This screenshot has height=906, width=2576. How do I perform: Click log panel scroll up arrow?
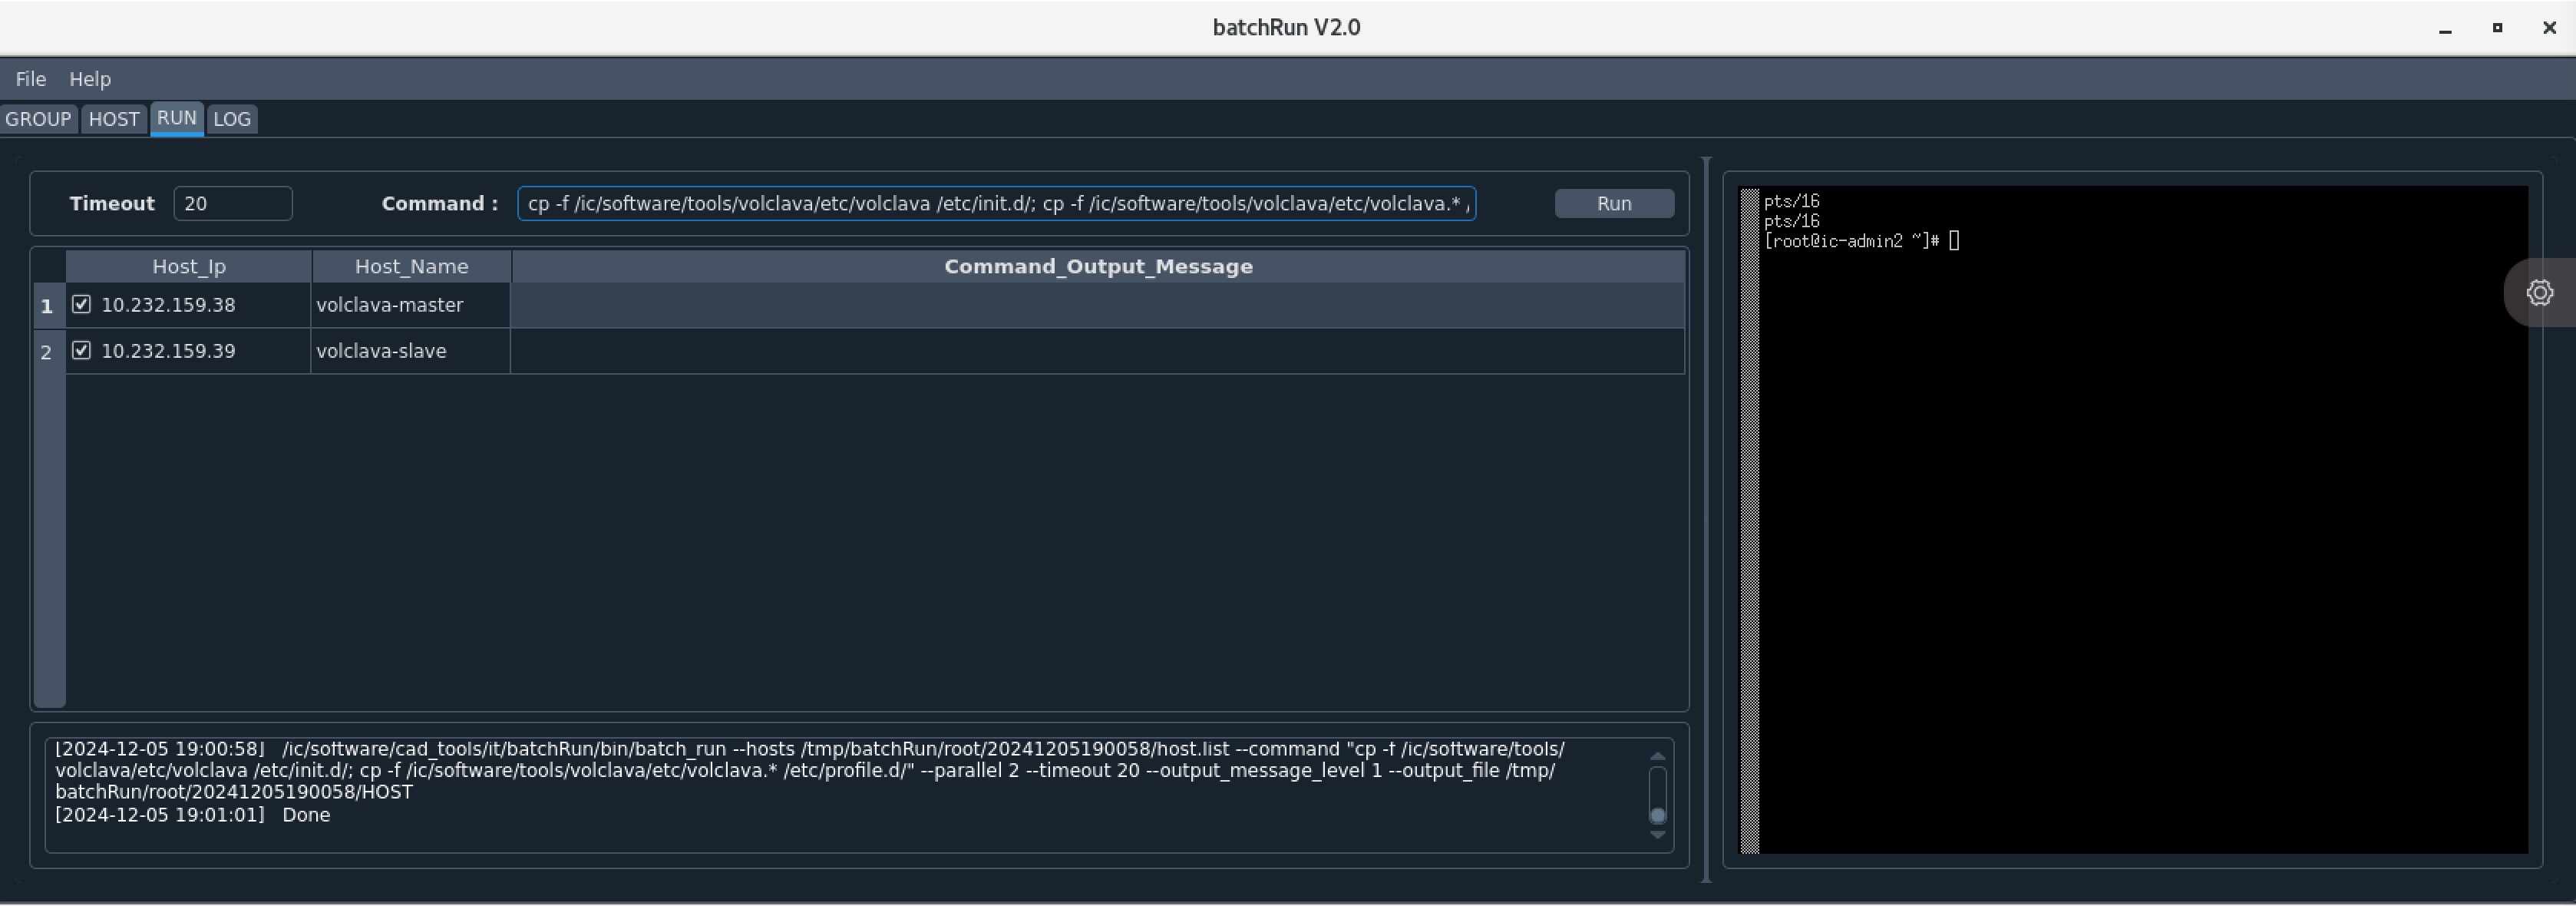click(x=1657, y=755)
